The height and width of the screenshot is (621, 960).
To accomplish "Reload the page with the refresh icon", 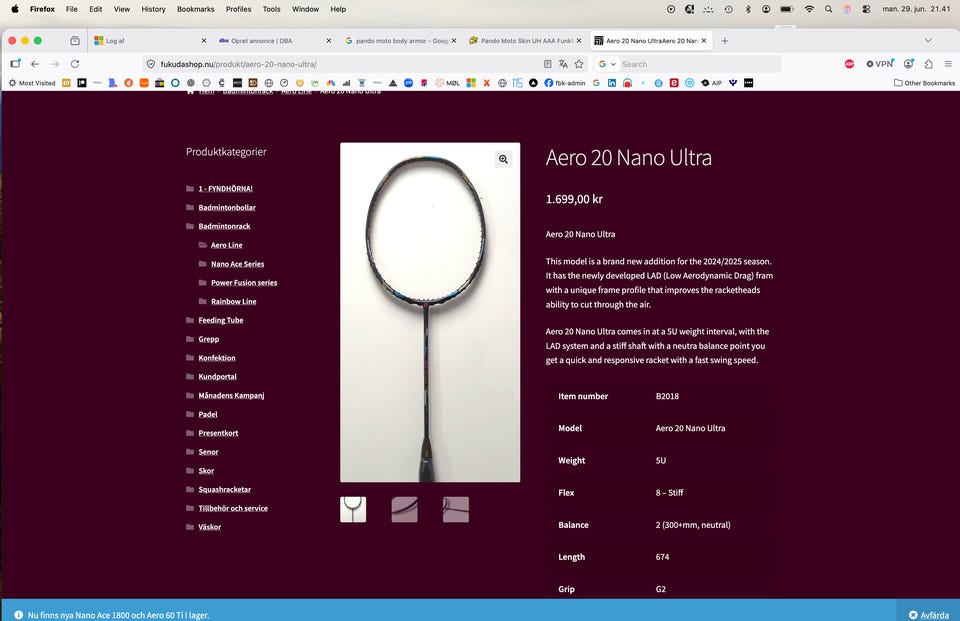I will coord(75,64).
